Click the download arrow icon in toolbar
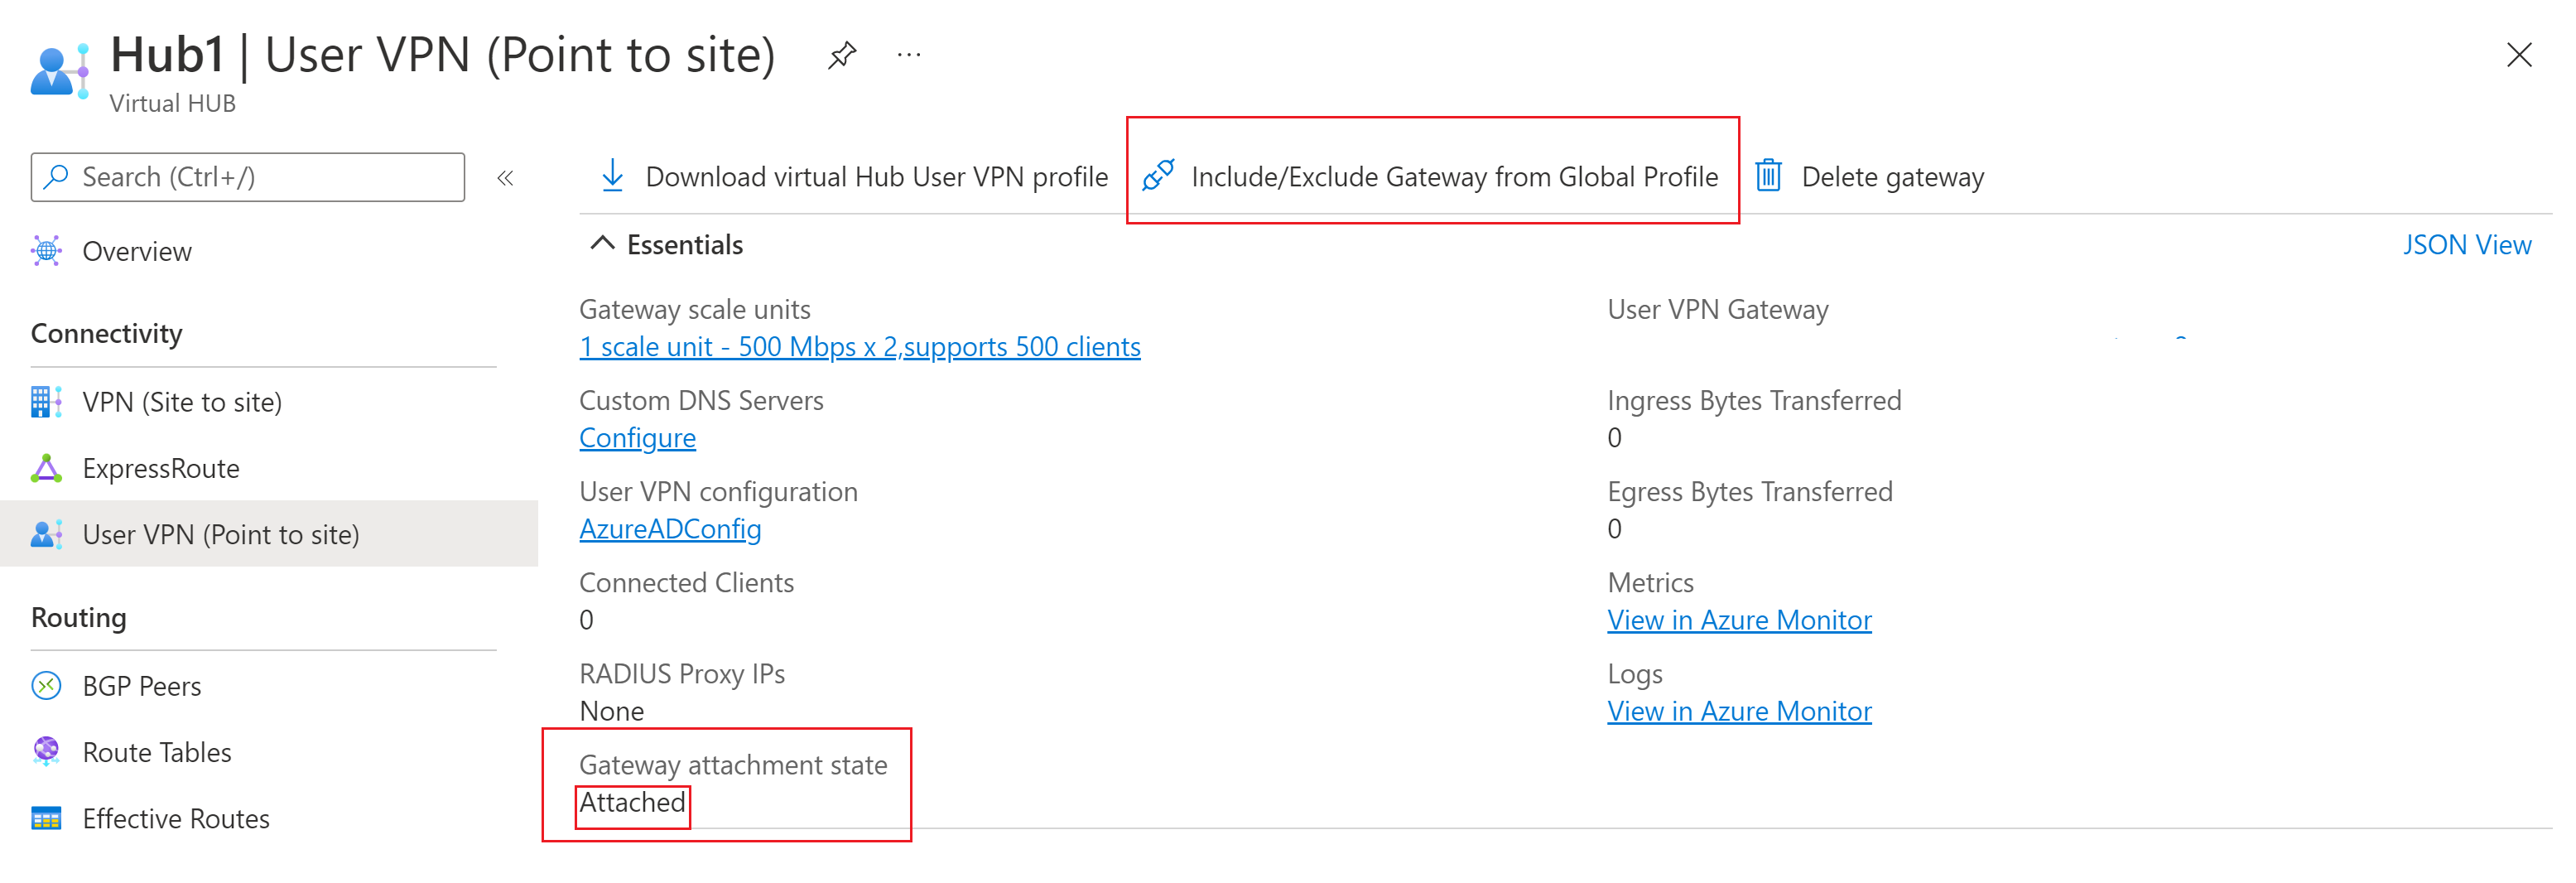Screen dimensions: 2576x883 pos(612,176)
